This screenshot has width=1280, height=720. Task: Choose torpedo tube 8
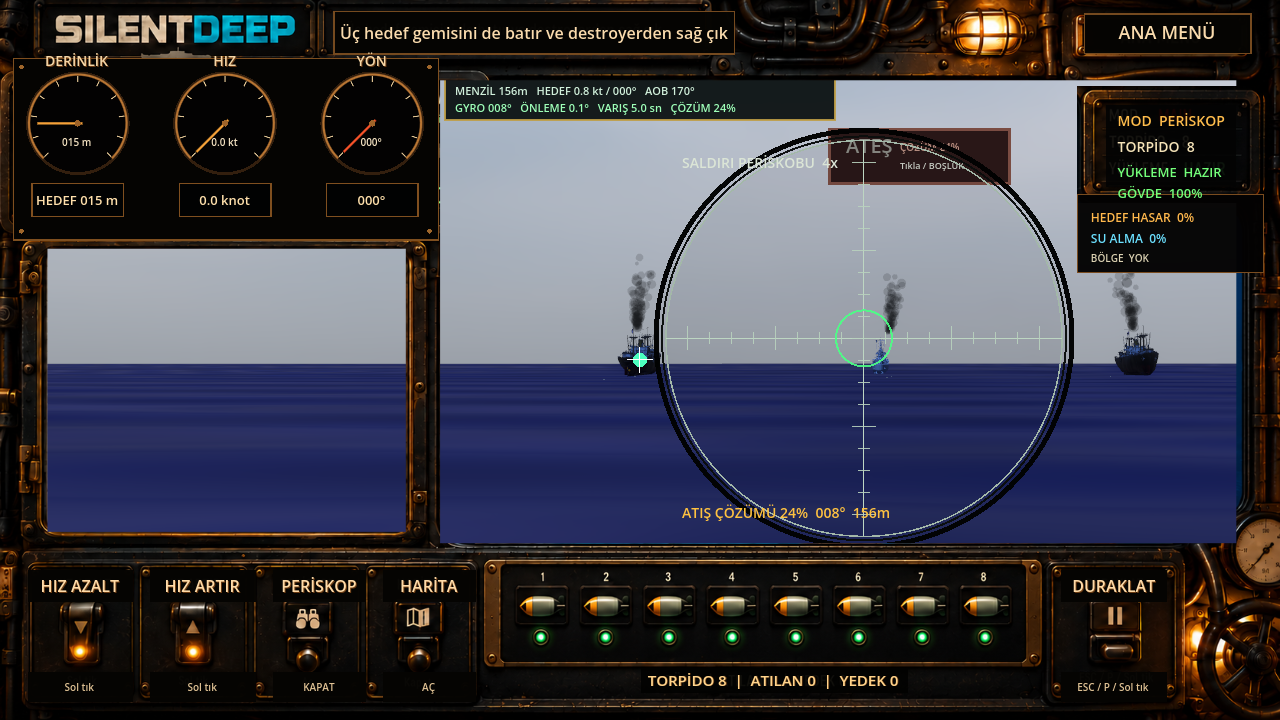[984, 606]
